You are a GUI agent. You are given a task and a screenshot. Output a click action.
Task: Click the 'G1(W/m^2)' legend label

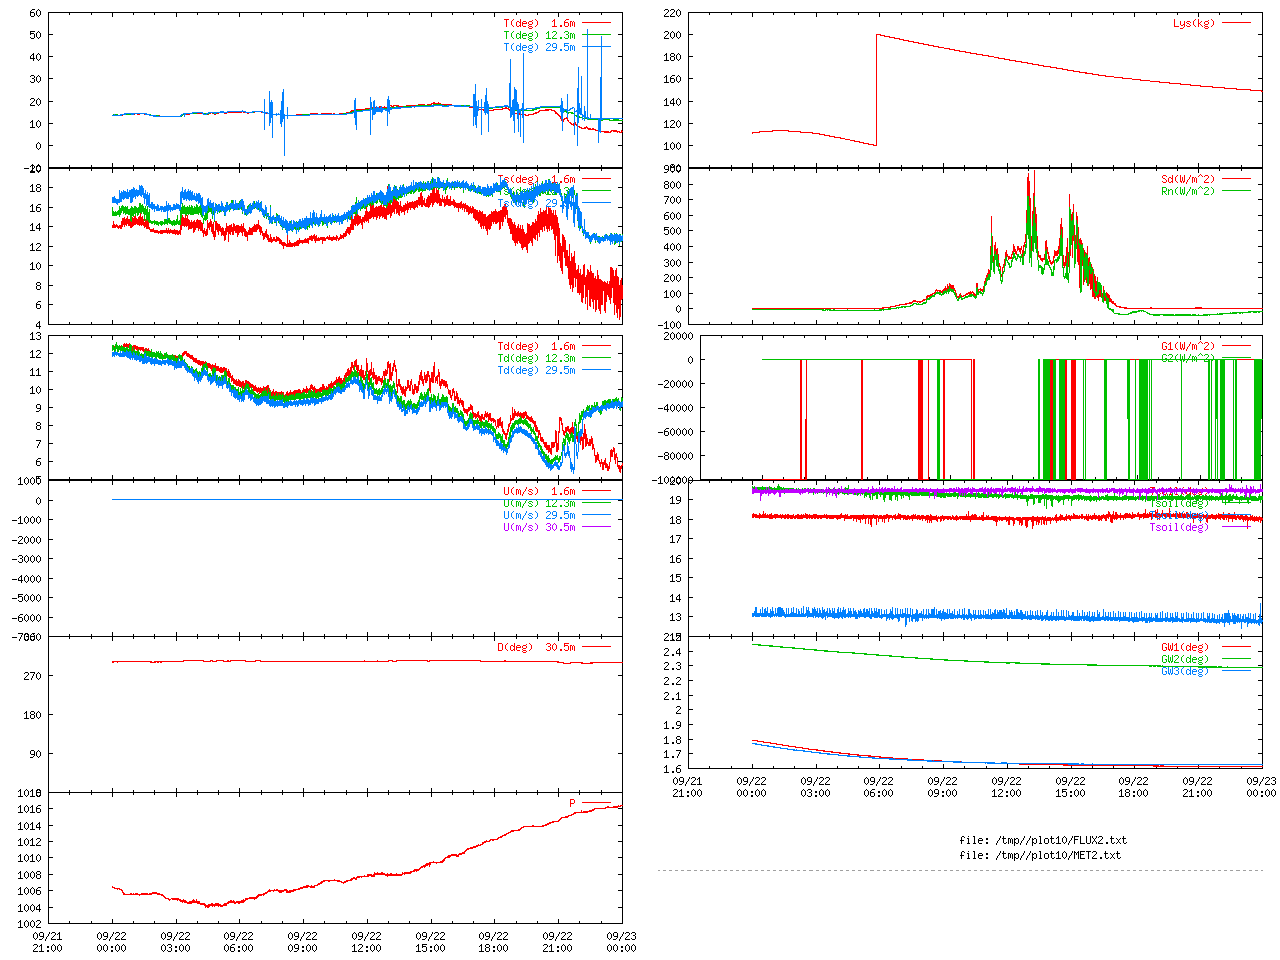coord(1188,346)
